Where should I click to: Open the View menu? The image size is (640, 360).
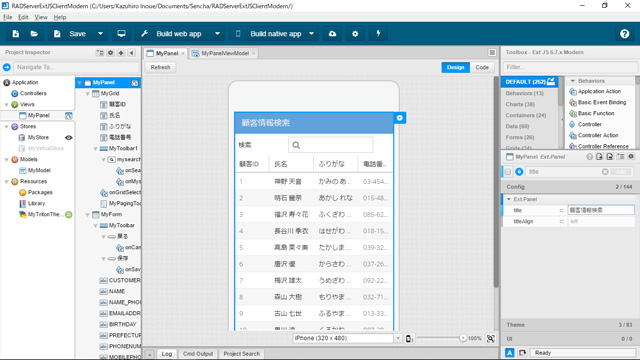click(x=41, y=17)
